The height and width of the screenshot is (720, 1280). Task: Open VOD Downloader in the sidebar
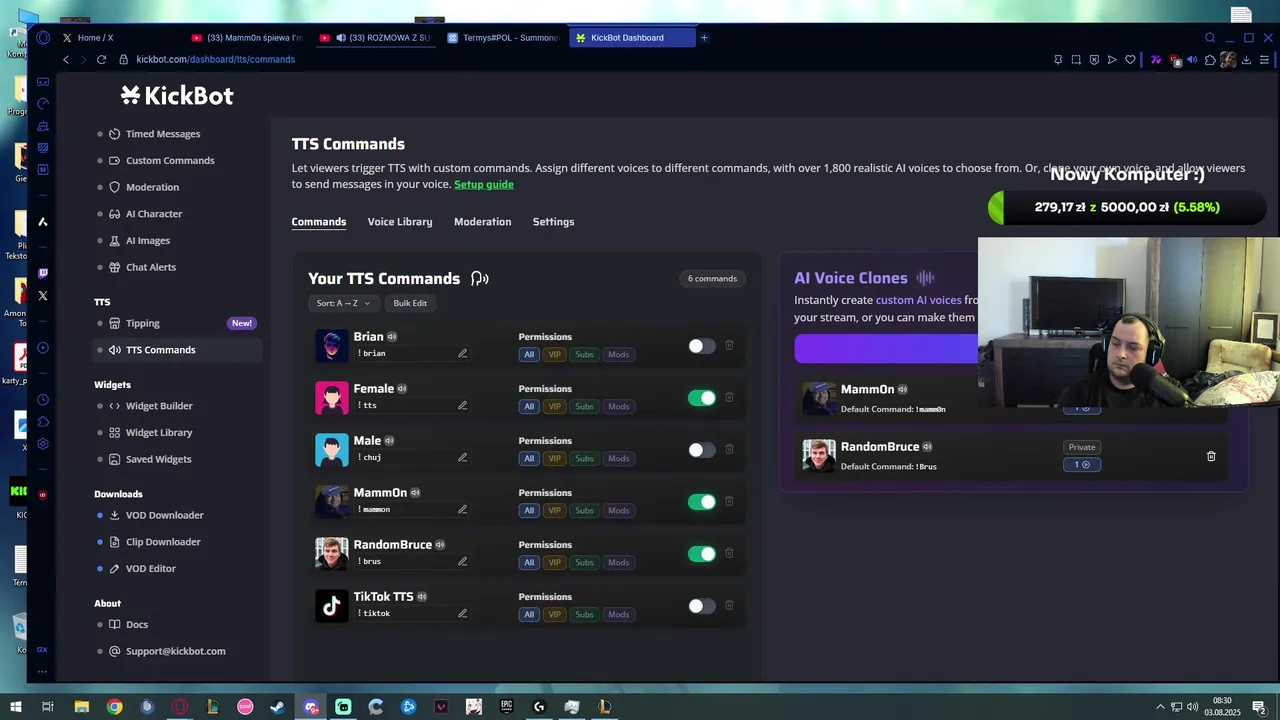(165, 515)
